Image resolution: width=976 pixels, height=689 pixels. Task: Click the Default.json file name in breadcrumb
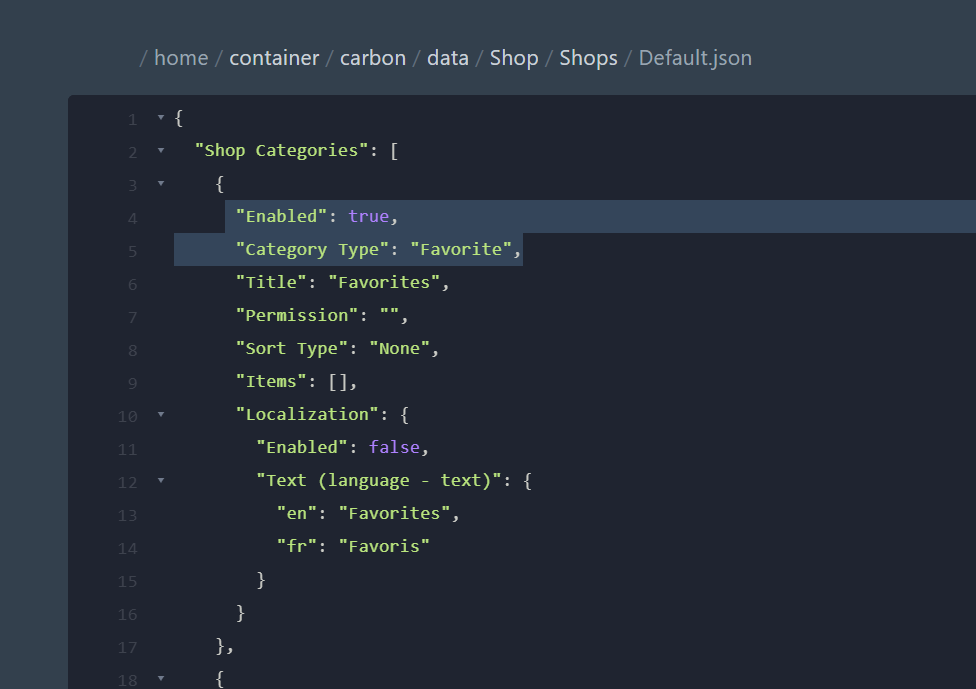click(x=695, y=58)
